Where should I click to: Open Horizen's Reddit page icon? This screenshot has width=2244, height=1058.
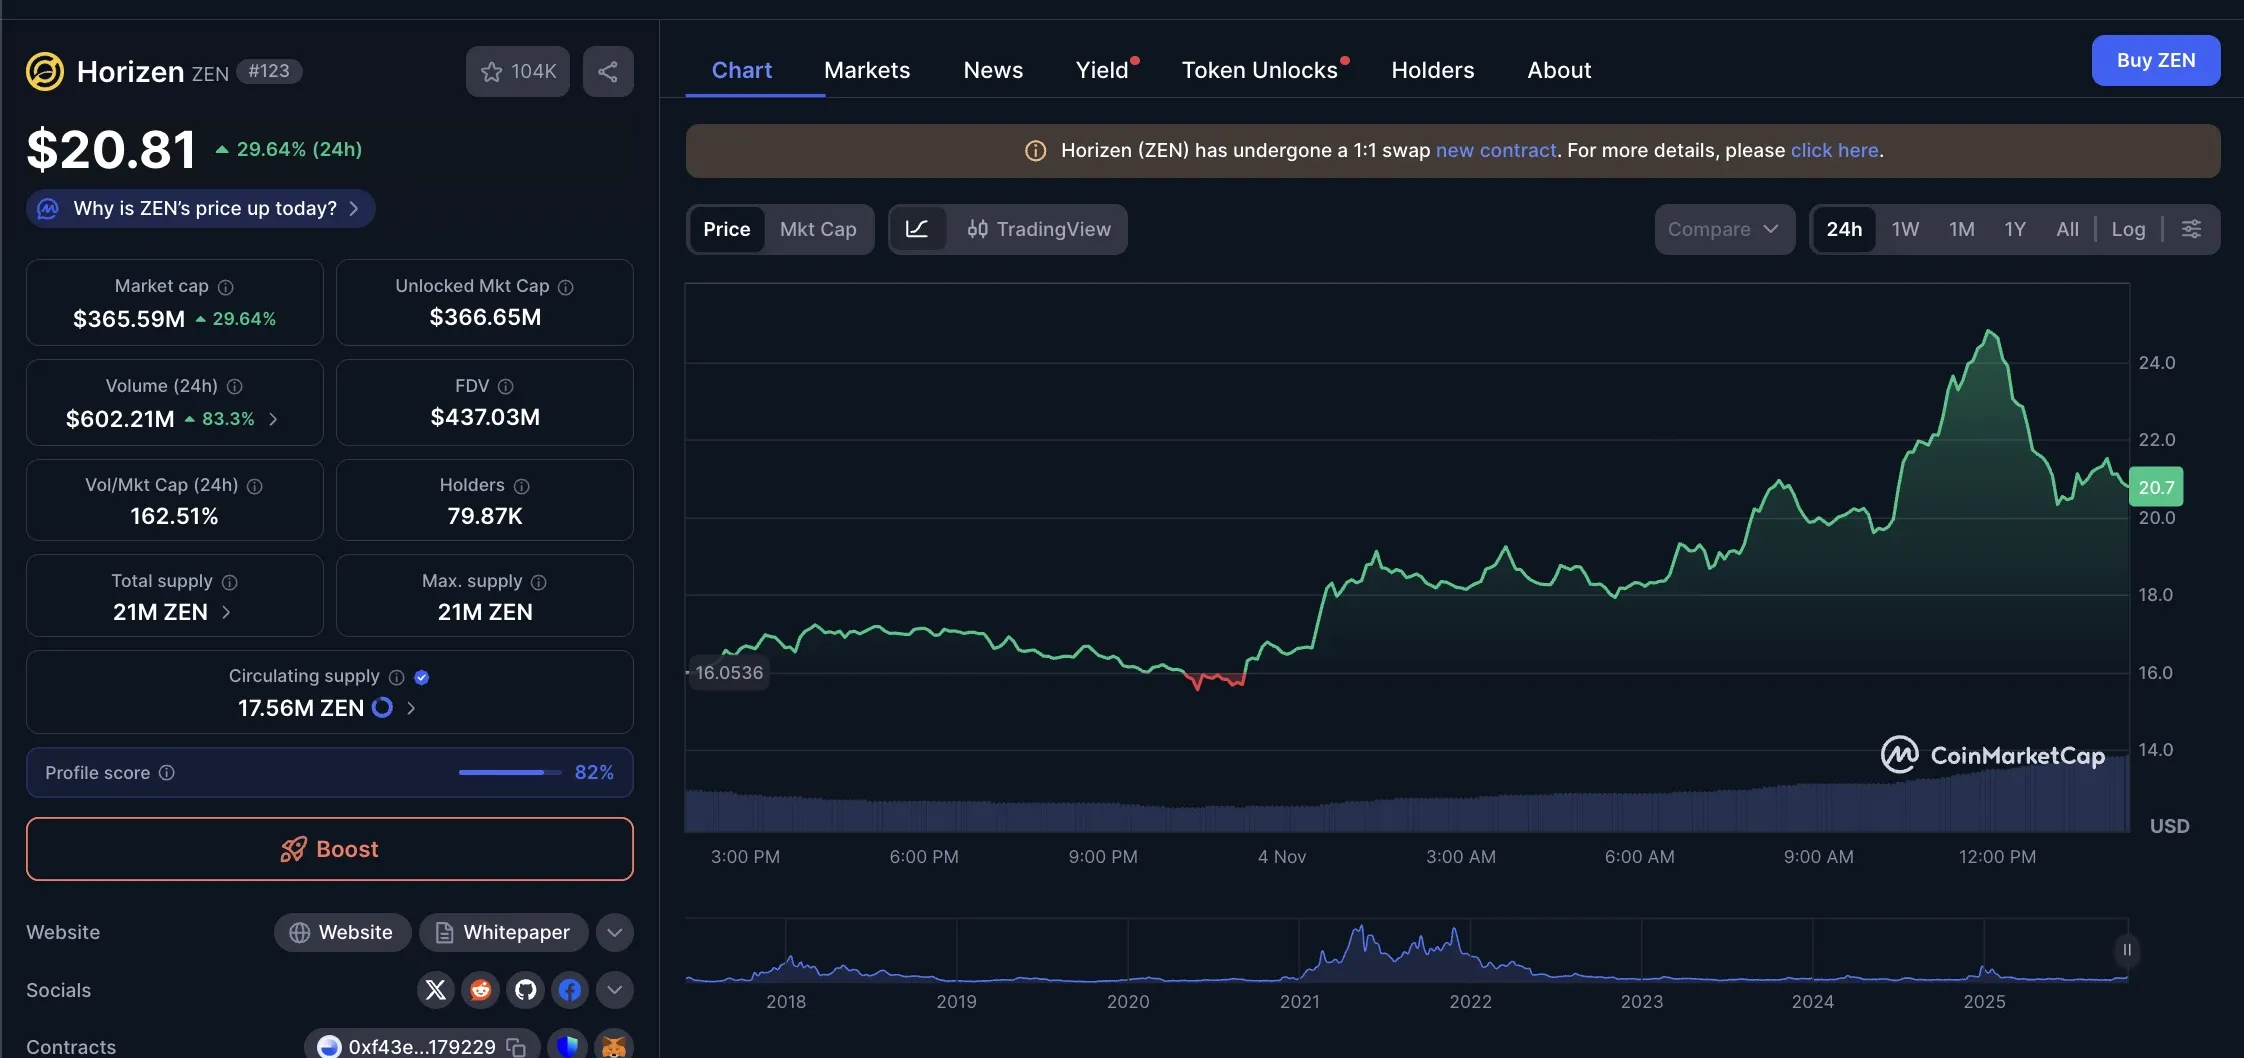tap(480, 990)
